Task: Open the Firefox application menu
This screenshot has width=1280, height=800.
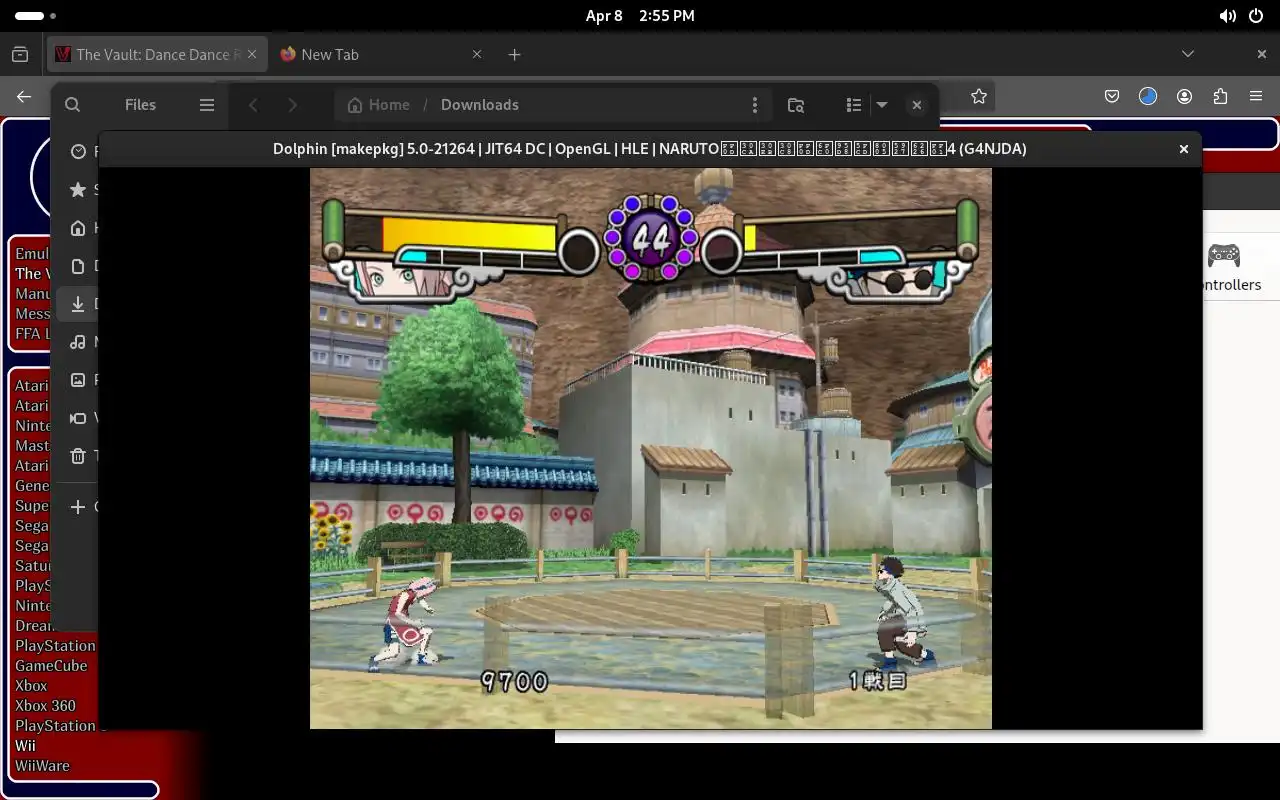Action: tap(1257, 97)
